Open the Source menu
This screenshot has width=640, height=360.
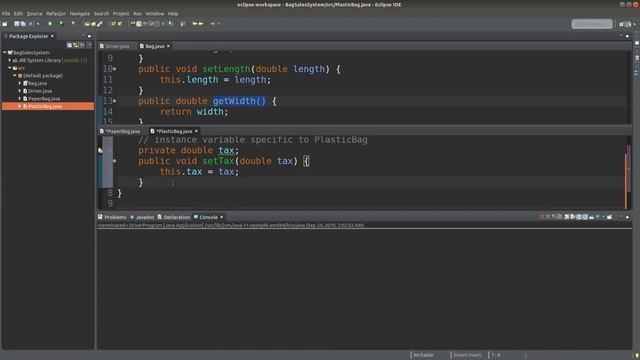(x=34, y=13)
